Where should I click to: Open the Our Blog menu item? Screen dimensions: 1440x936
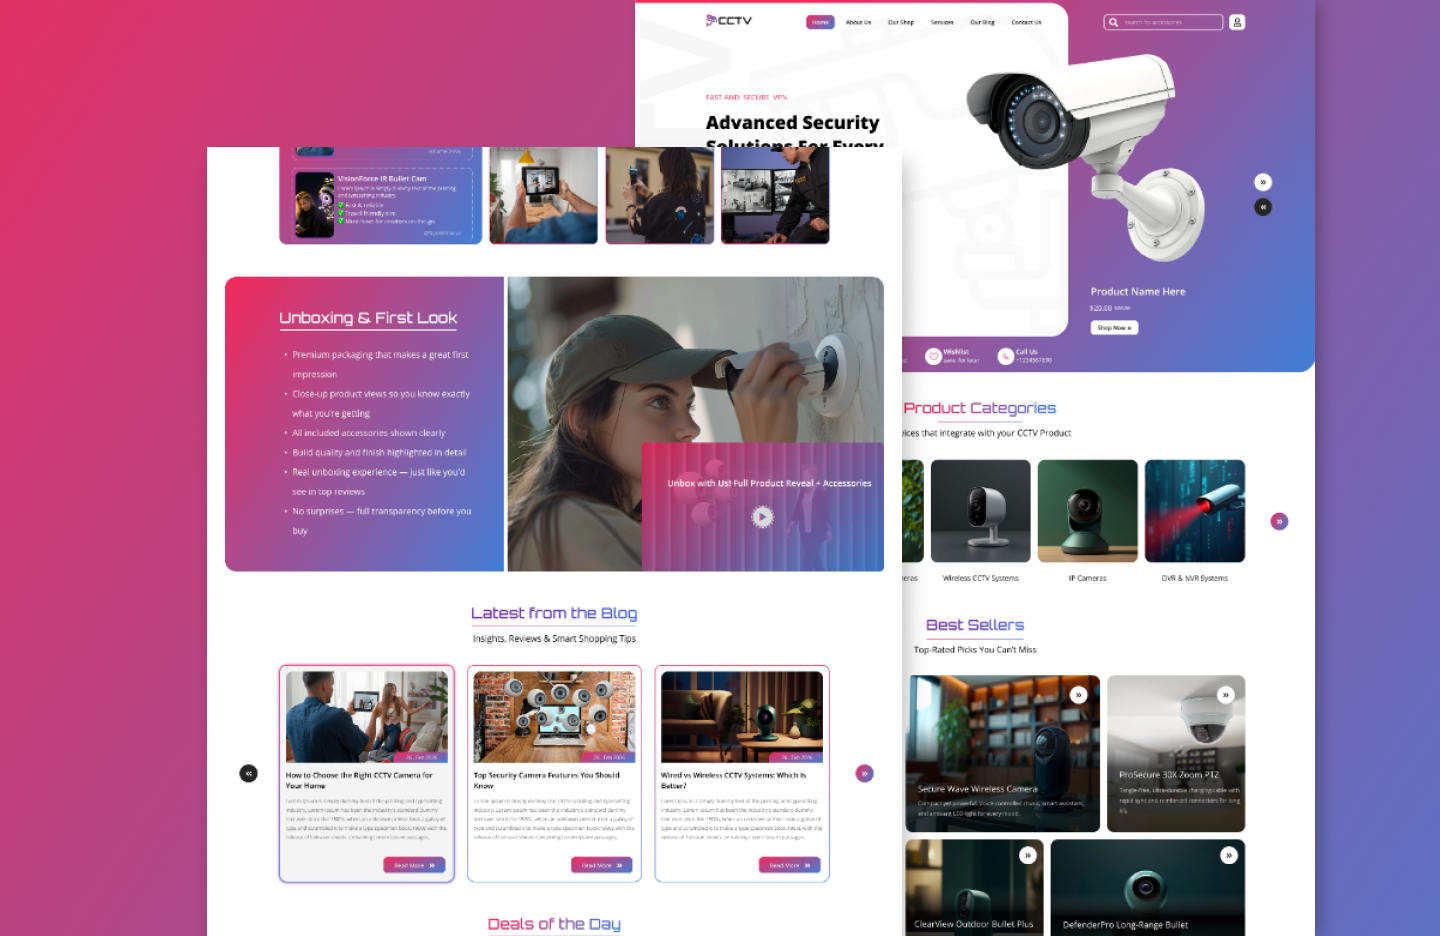982,22
